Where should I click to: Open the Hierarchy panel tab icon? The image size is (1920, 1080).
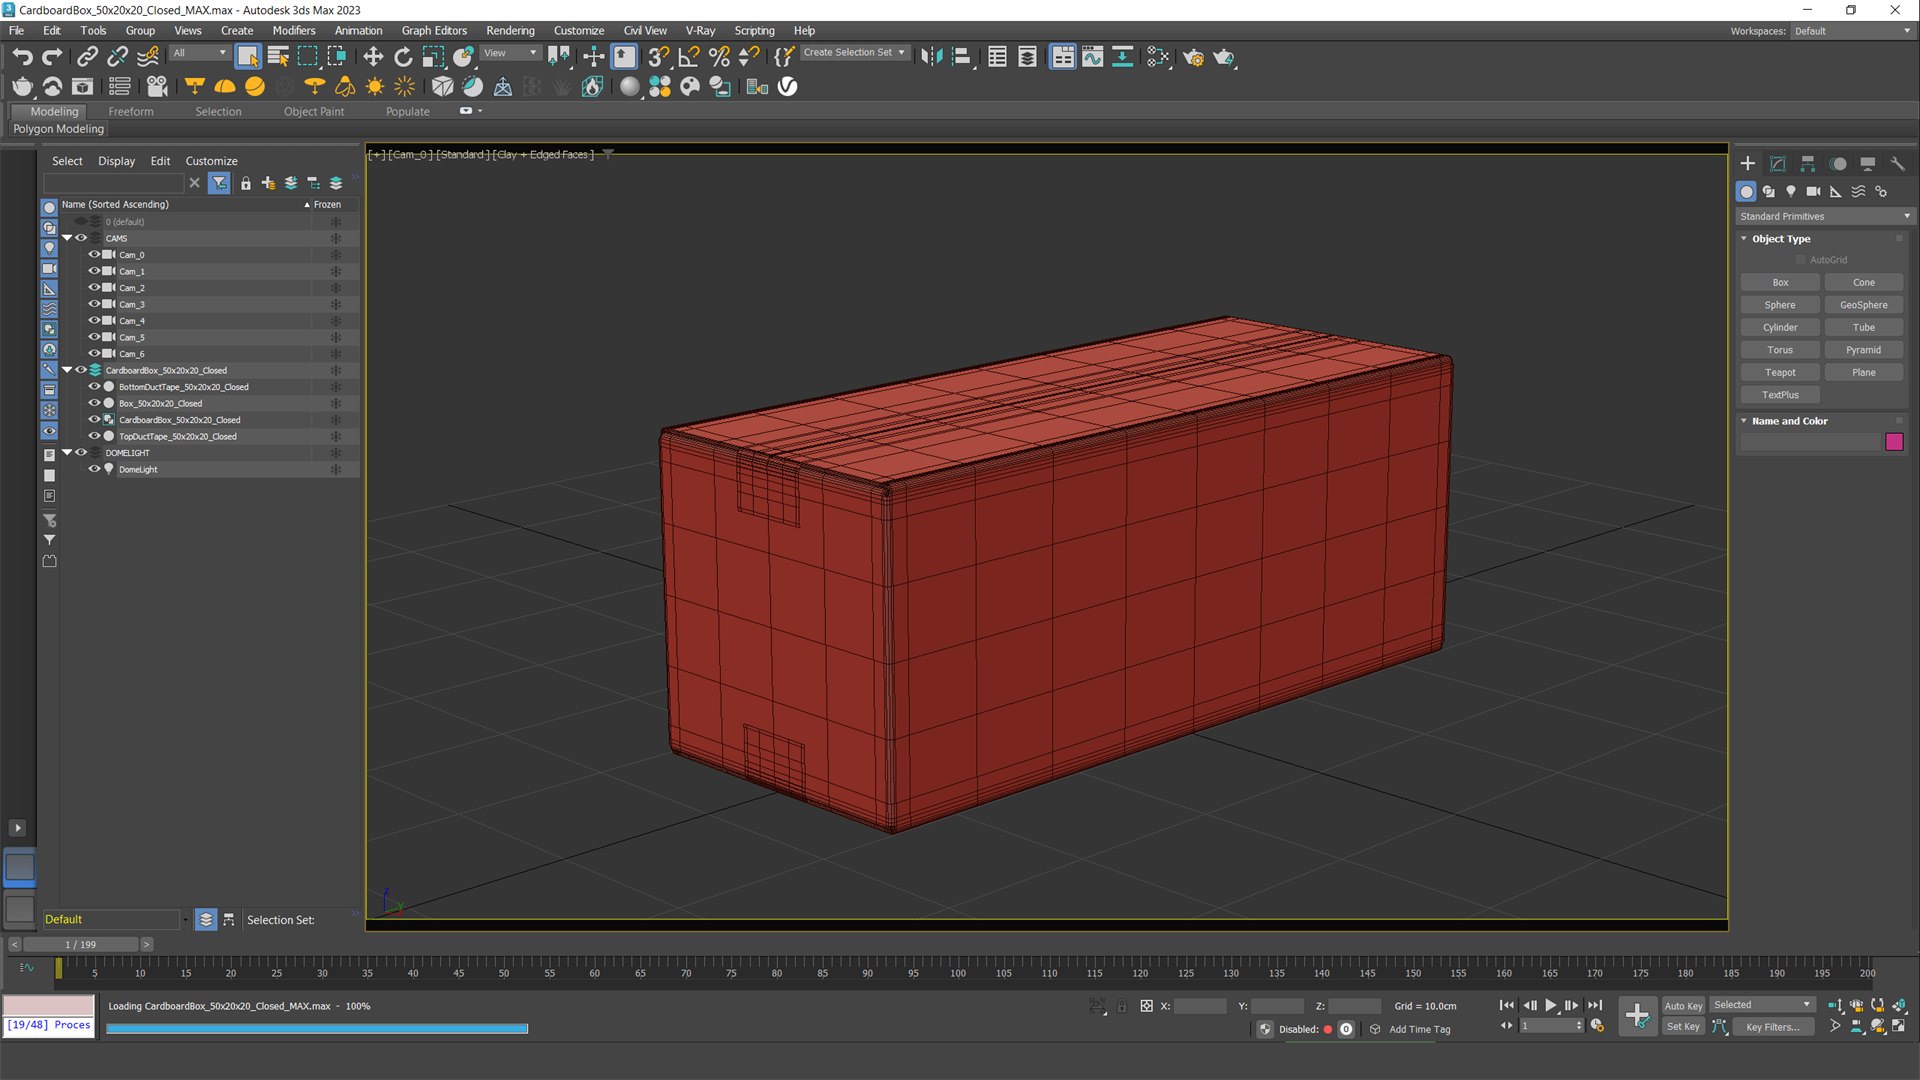(x=1808, y=163)
